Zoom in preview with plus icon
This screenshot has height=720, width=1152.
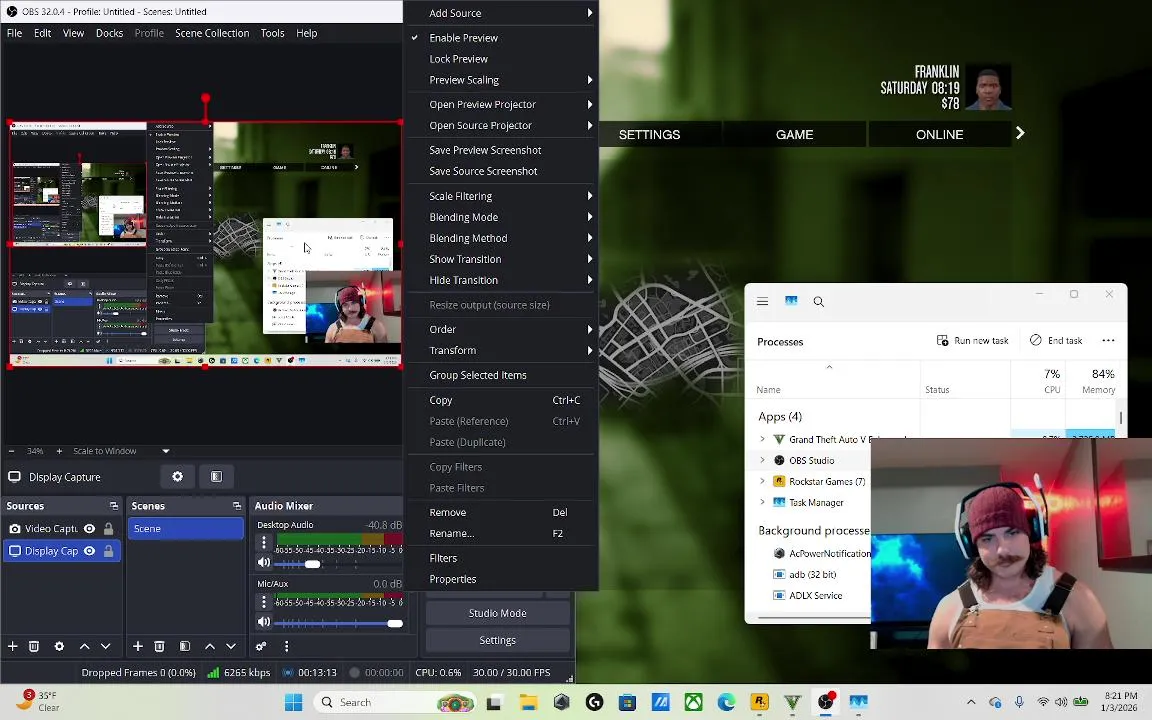(60, 451)
